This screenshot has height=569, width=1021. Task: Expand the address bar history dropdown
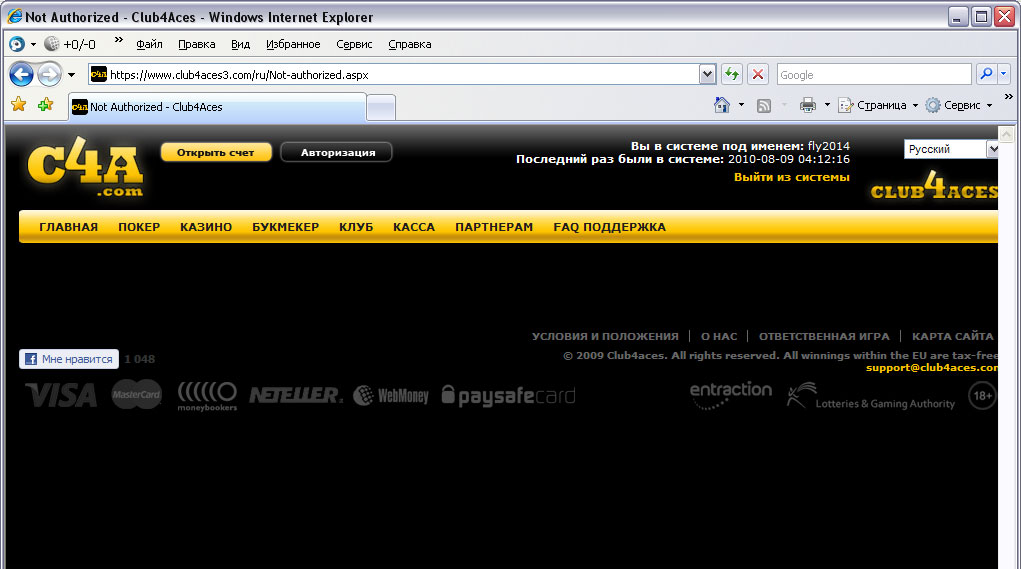pos(707,74)
